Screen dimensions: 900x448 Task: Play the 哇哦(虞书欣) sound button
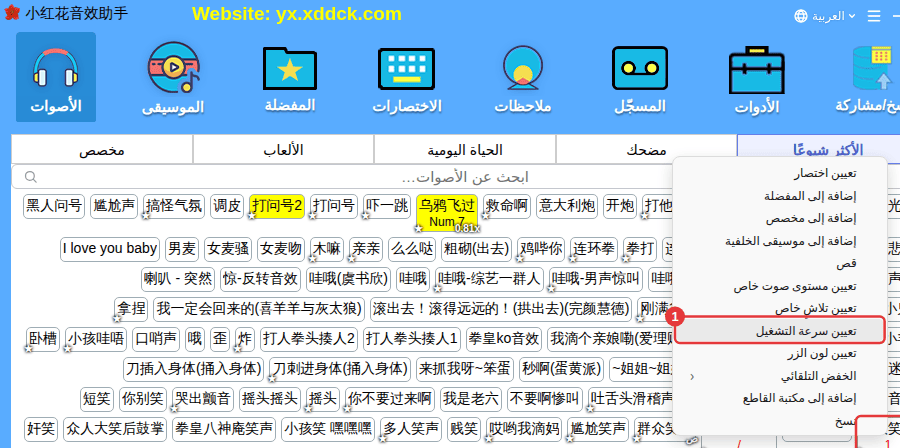click(348, 279)
